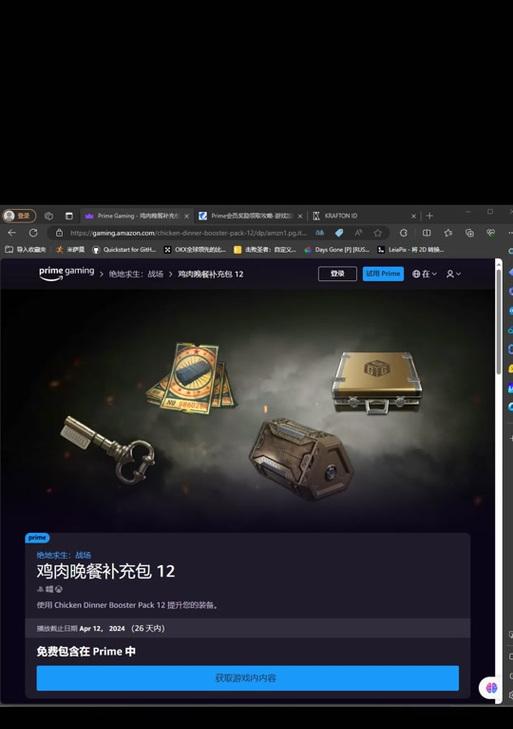Open the tab actions menu icon
This screenshot has height=729, width=513.
click(69, 216)
